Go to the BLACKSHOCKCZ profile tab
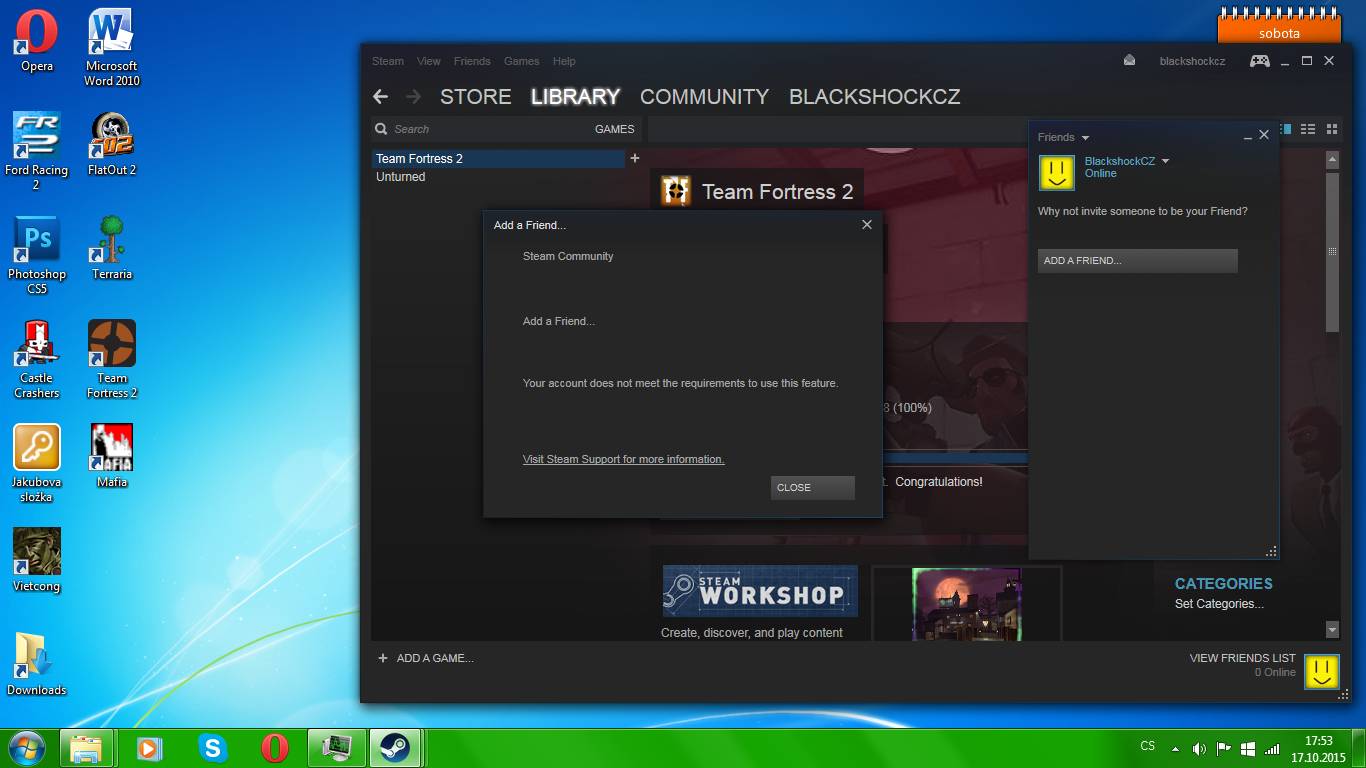The width and height of the screenshot is (1366, 768). [x=875, y=97]
